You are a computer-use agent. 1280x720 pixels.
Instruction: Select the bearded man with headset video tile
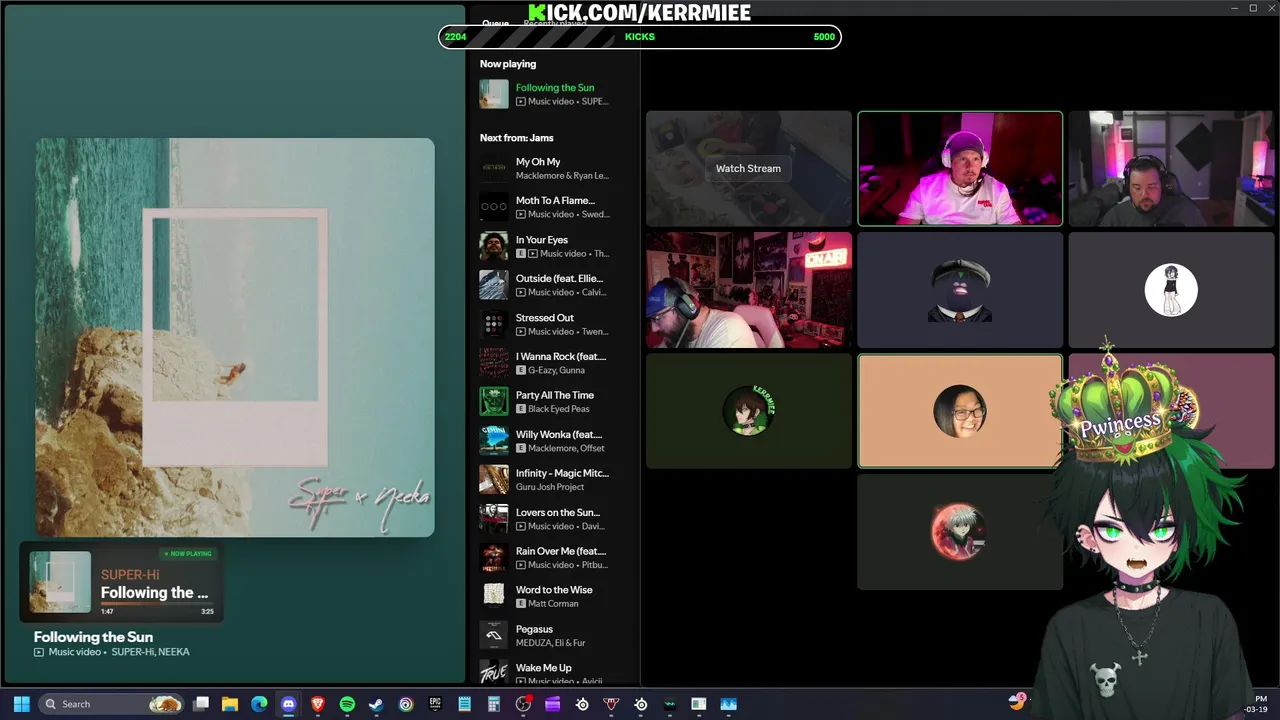[1171, 168]
